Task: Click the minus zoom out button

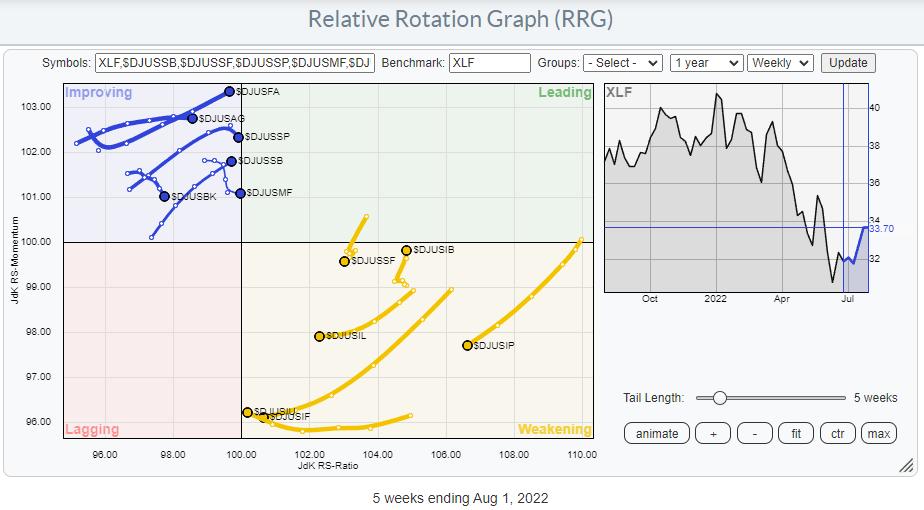Action: (755, 433)
